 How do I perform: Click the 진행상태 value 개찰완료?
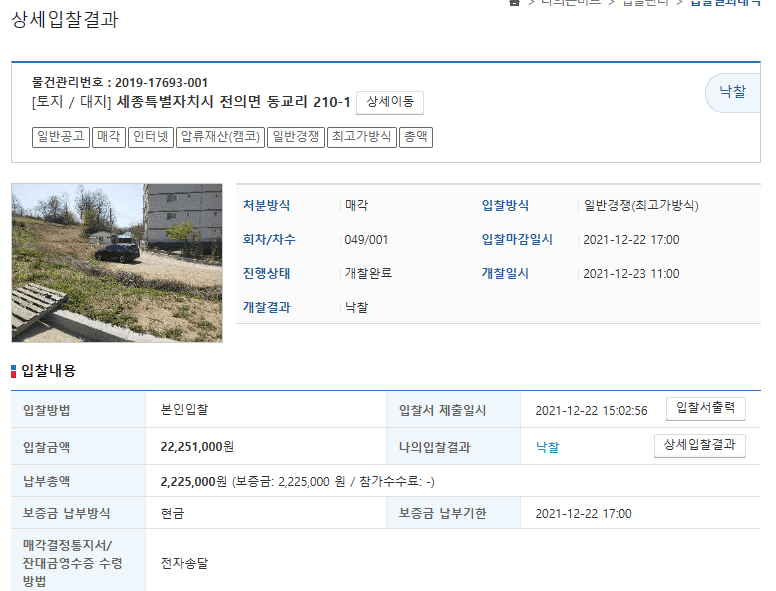368,273
